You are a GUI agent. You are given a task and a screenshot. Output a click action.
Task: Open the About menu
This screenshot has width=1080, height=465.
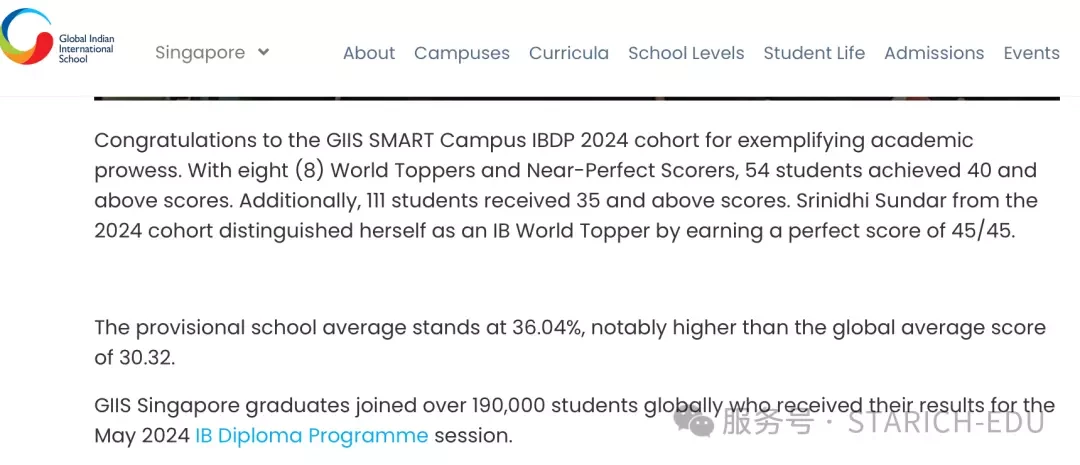[x=369, y=53]
